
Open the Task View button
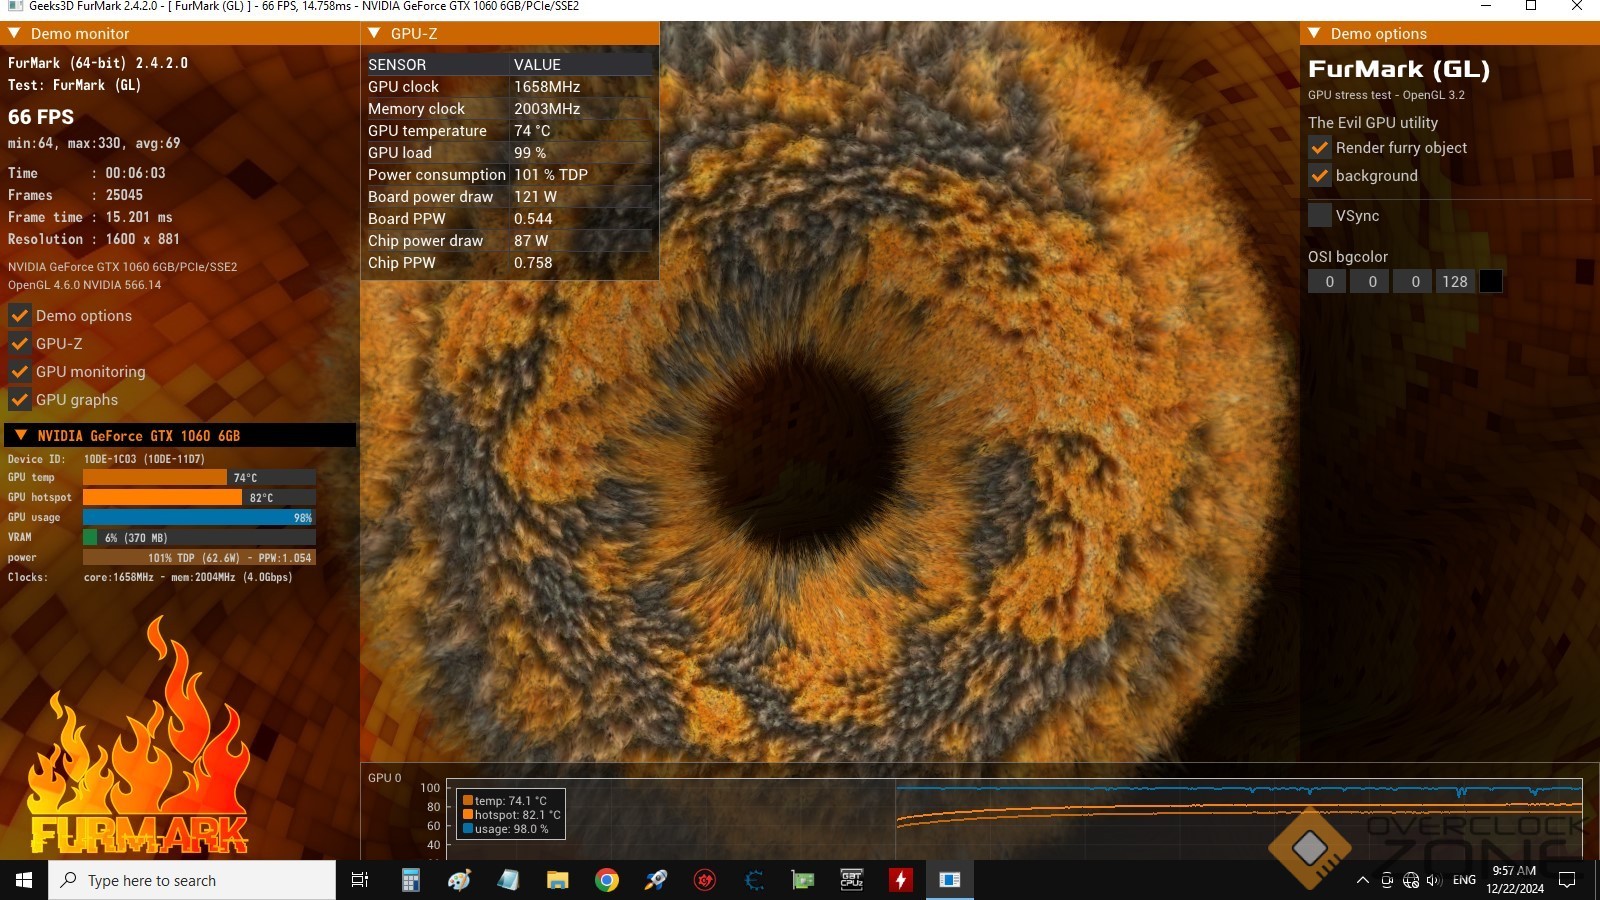coord(360,880)
